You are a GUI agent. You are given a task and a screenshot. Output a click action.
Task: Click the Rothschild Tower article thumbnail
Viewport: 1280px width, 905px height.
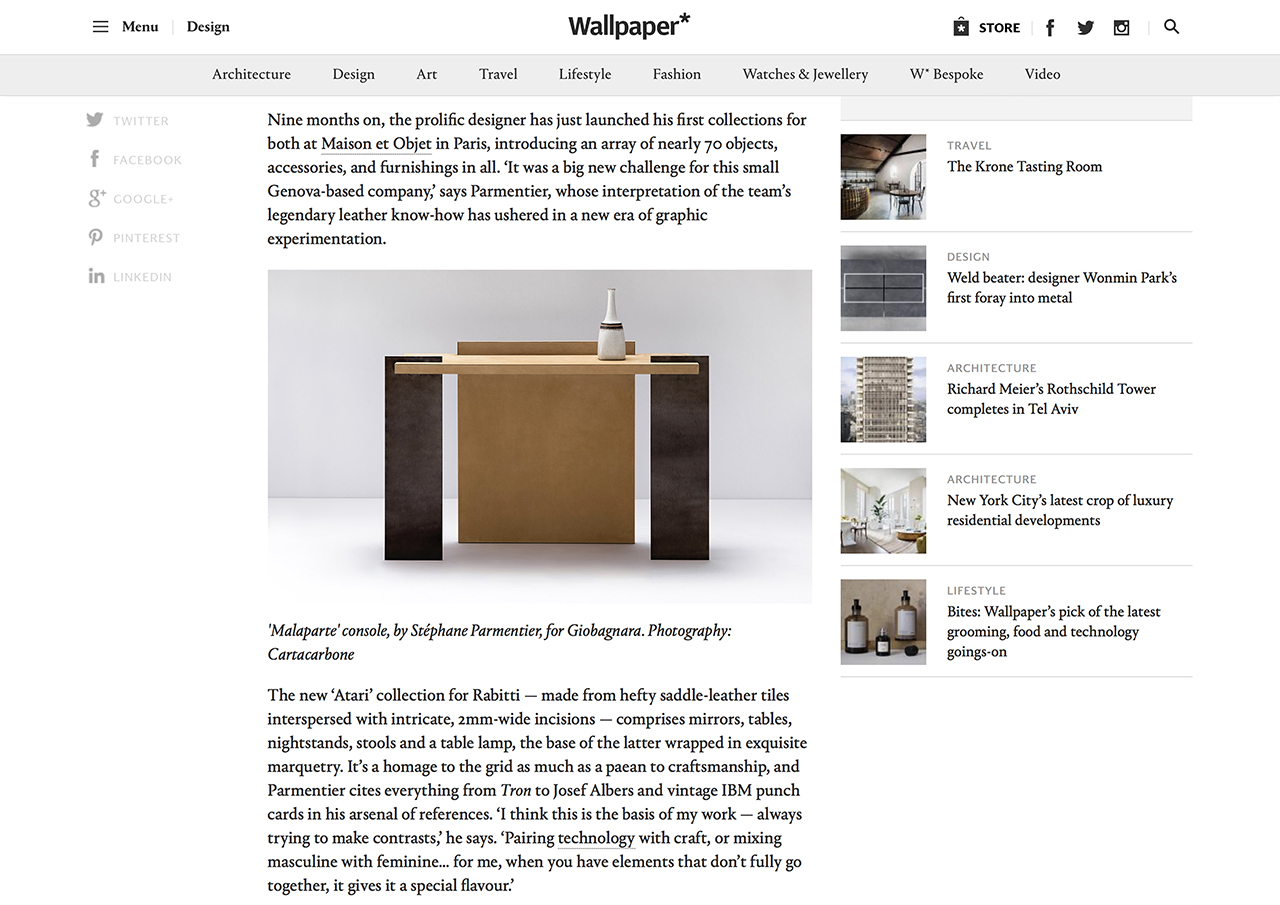pos(883,400)
